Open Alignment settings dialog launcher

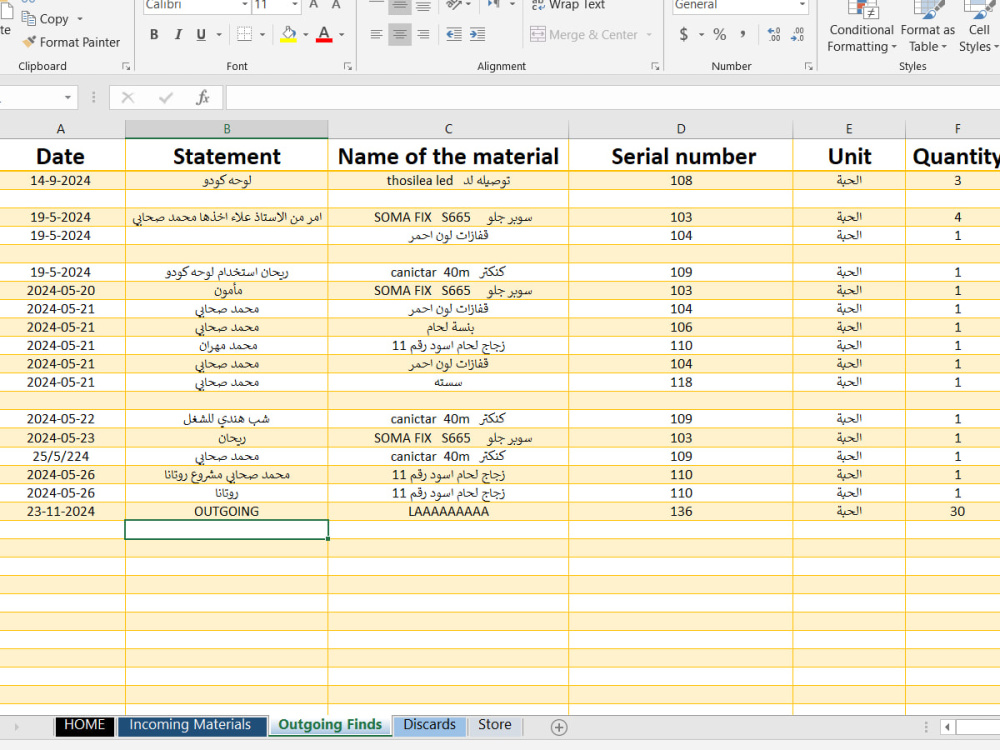point(655,66)
